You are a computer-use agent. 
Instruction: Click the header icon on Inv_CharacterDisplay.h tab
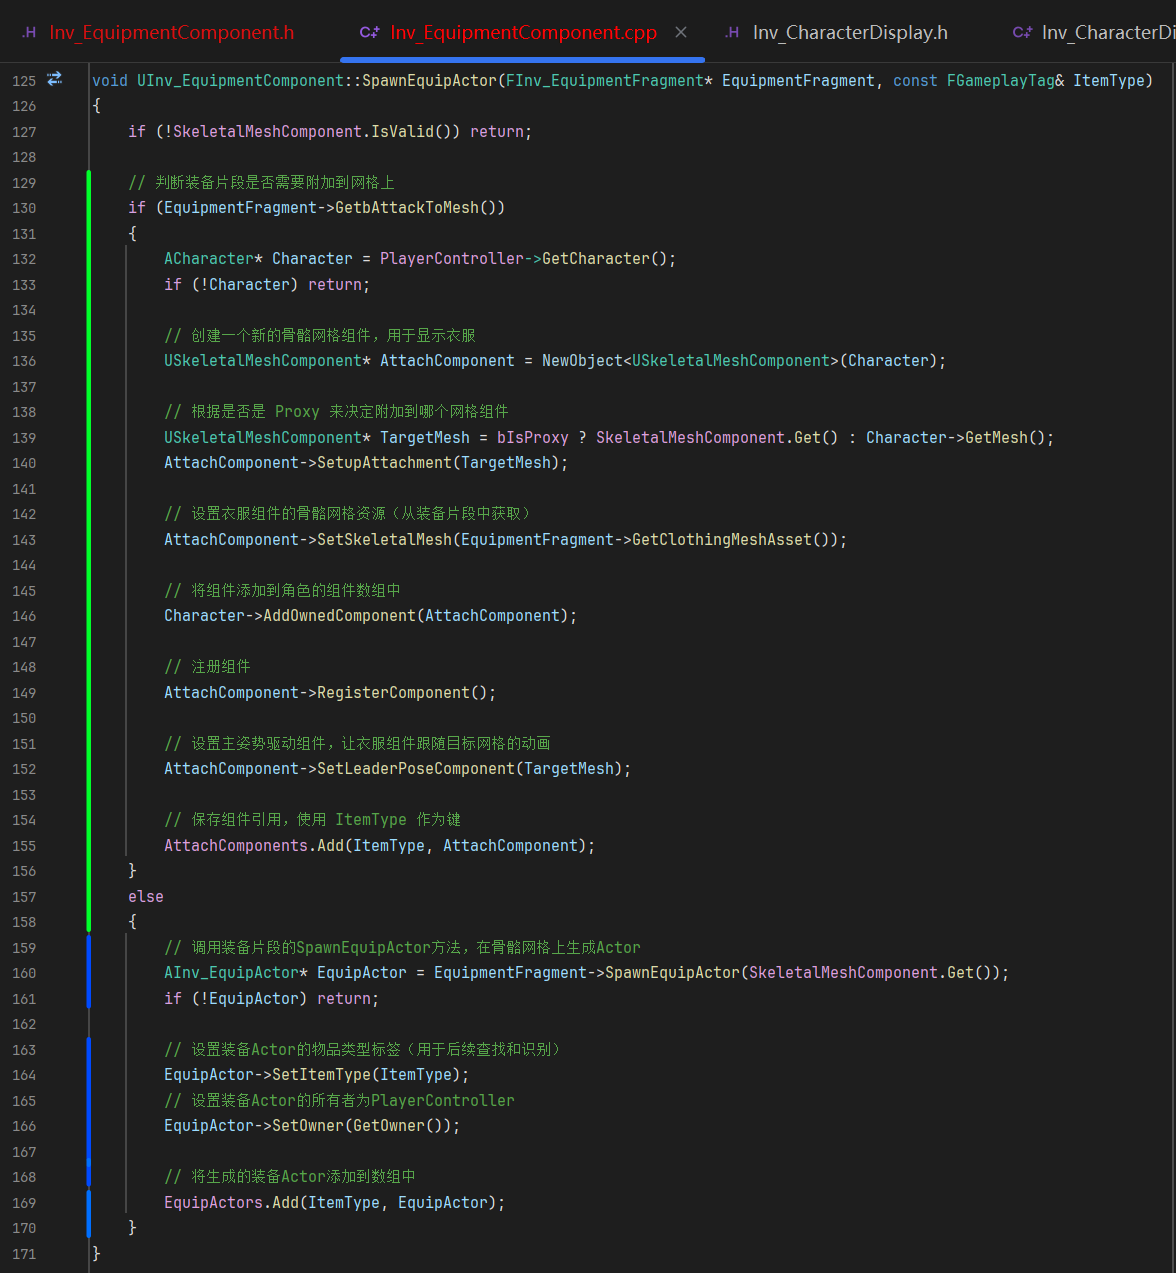[x=732, y=33]
